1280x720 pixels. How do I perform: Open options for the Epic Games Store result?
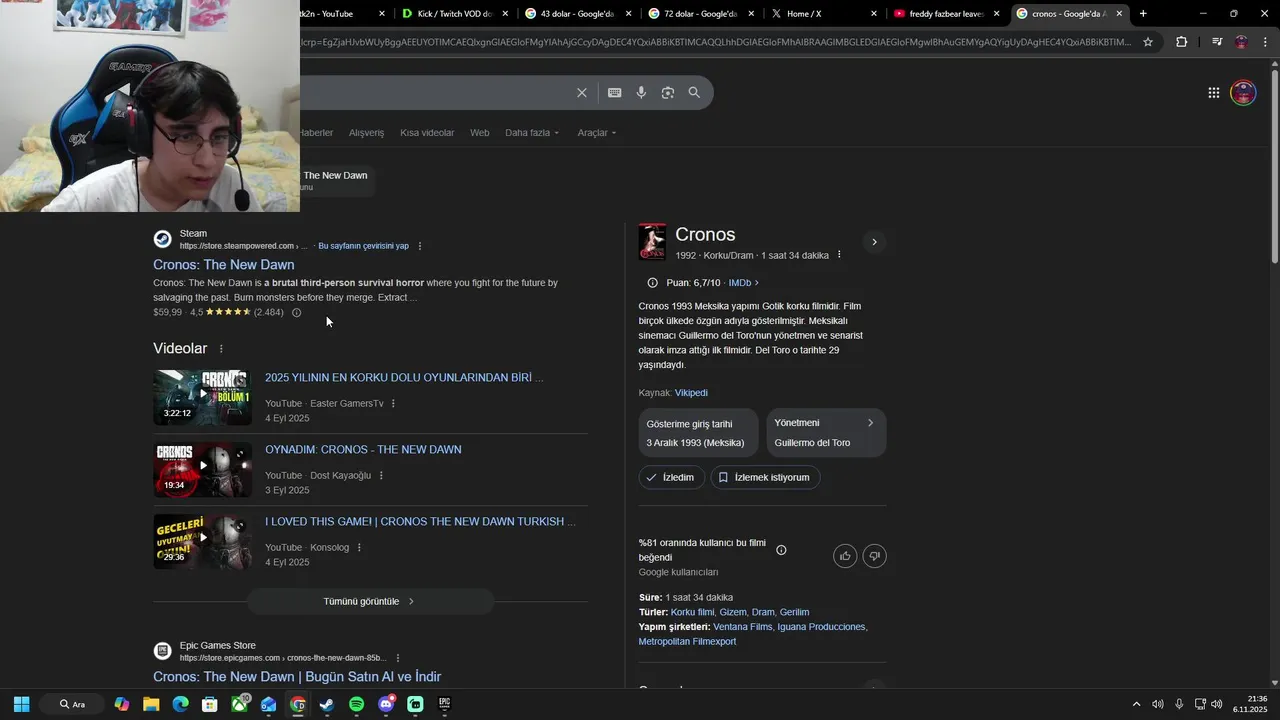pyautogui.click(x=398, y=658)
